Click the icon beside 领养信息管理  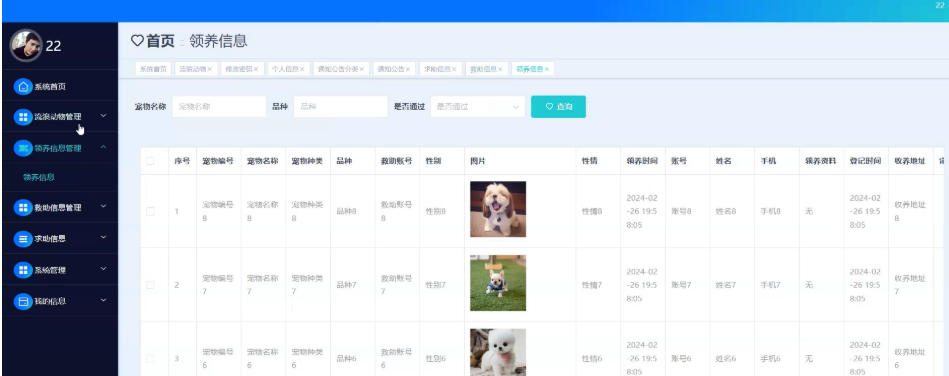[x=23, y=148]
